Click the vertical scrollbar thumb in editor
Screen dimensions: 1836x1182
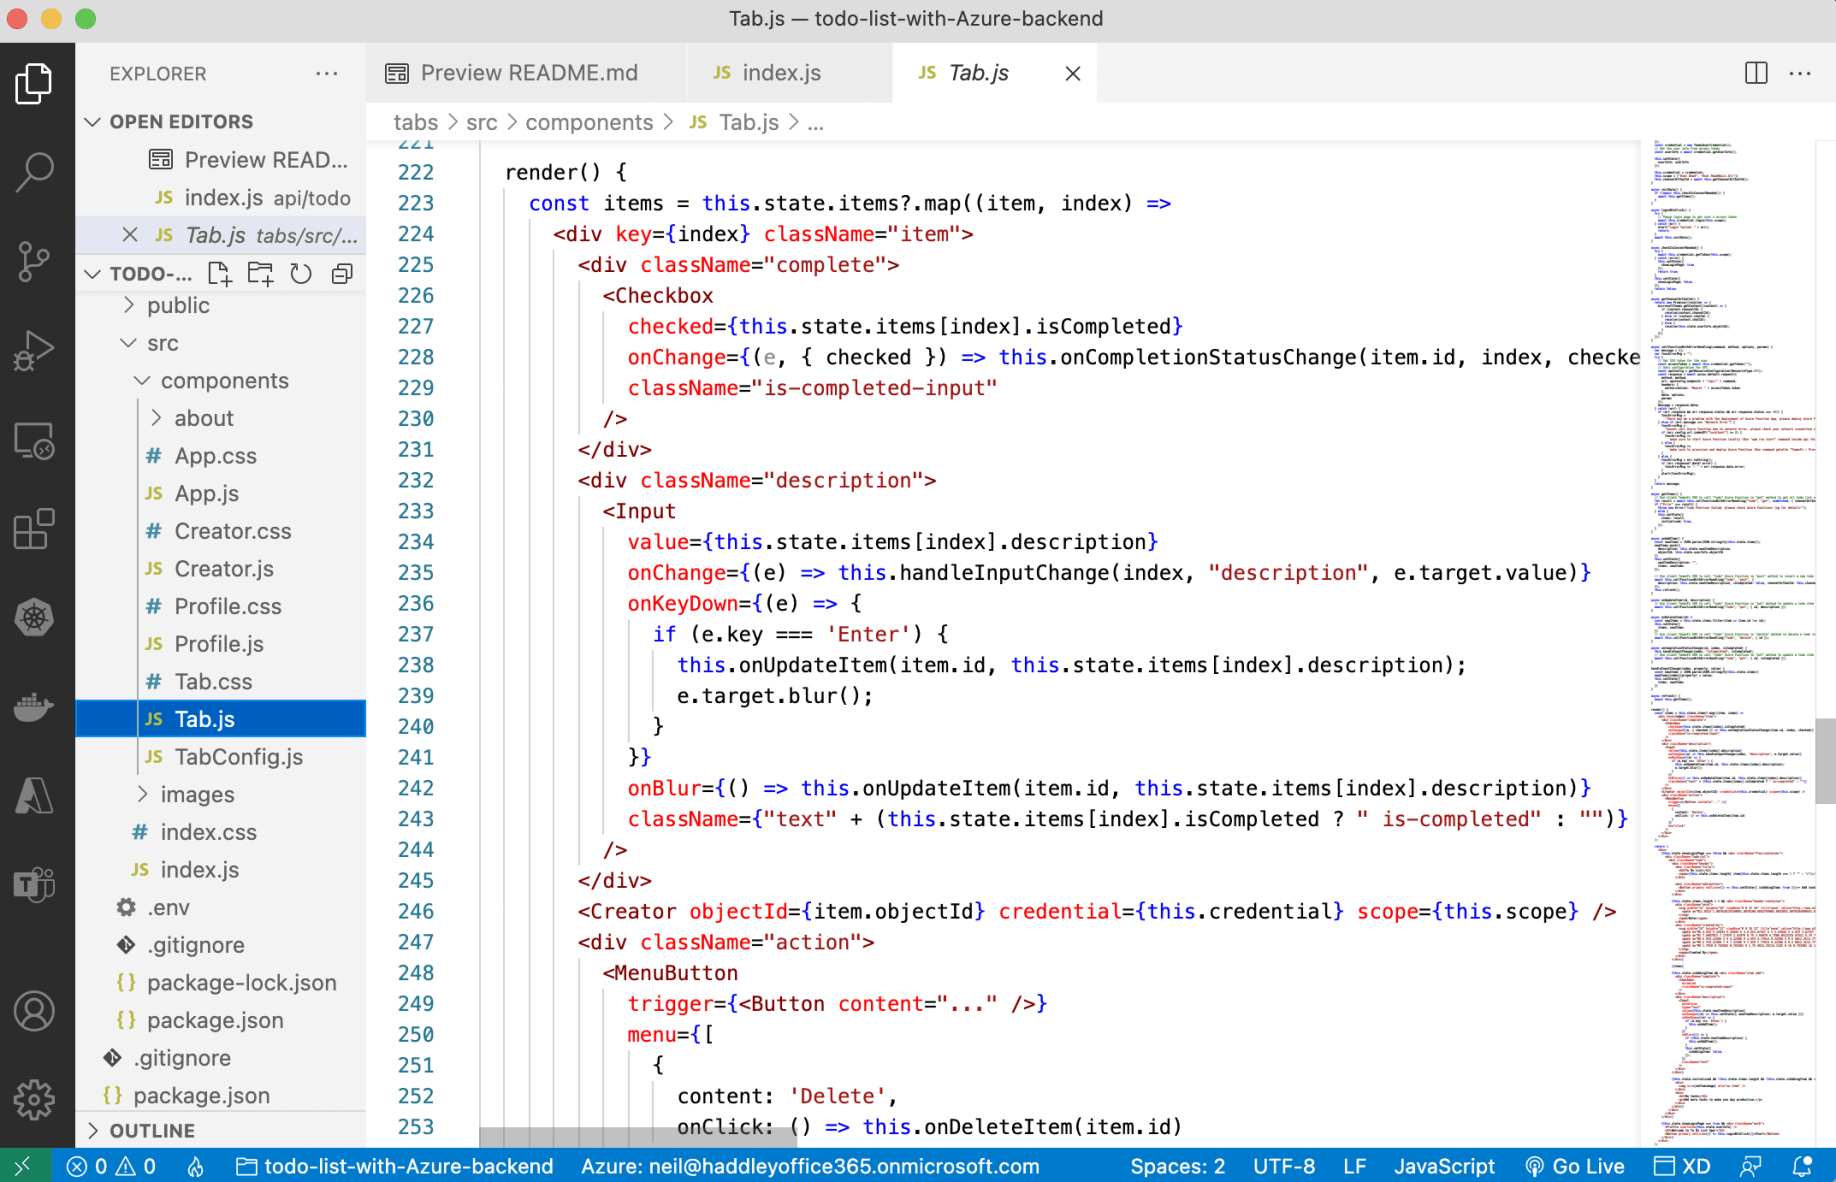[x=1825, y=760]
